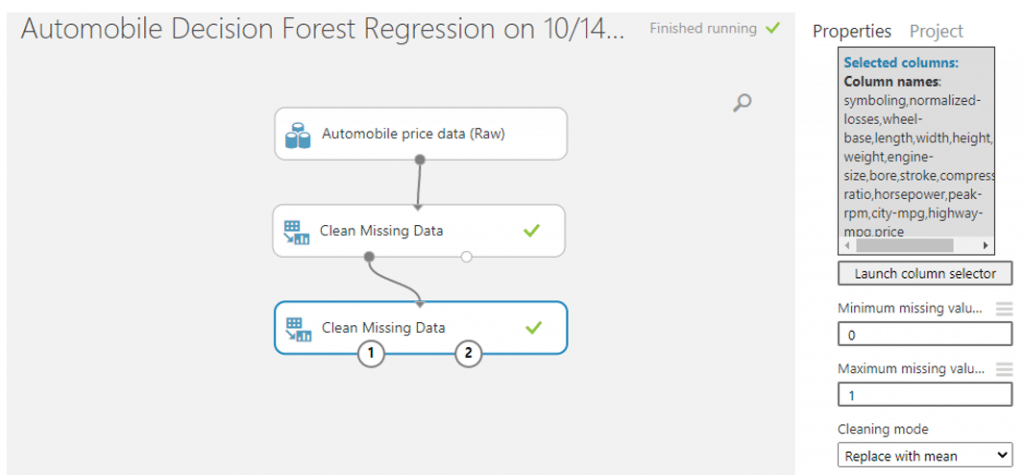Screen dimensions: 1024x475
Task: Click right arrow of column list scrollbar
Action: pos(986,246)
